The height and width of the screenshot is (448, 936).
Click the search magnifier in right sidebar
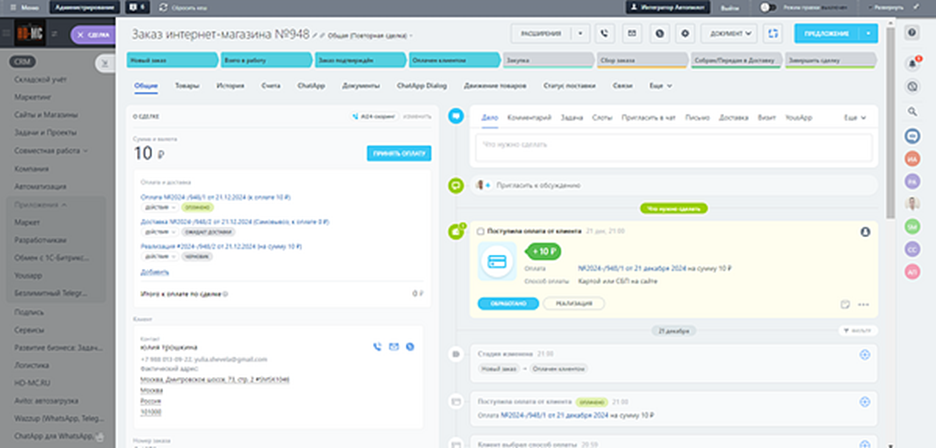click(912, 111)
